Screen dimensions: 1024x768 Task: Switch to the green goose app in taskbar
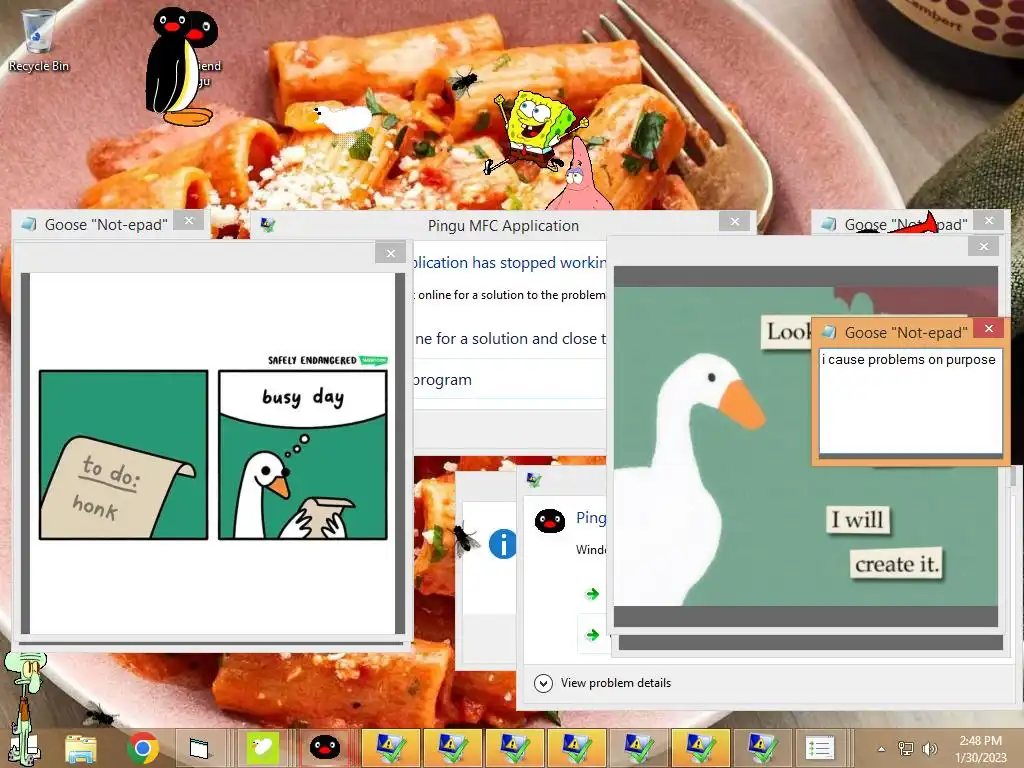pos(263,748)
